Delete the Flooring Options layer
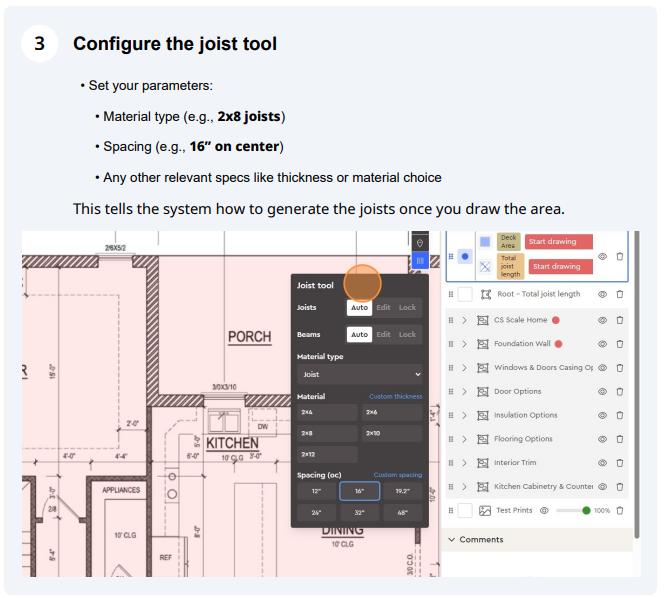Screen dimensions: 665x598 (x=620, y=439)
